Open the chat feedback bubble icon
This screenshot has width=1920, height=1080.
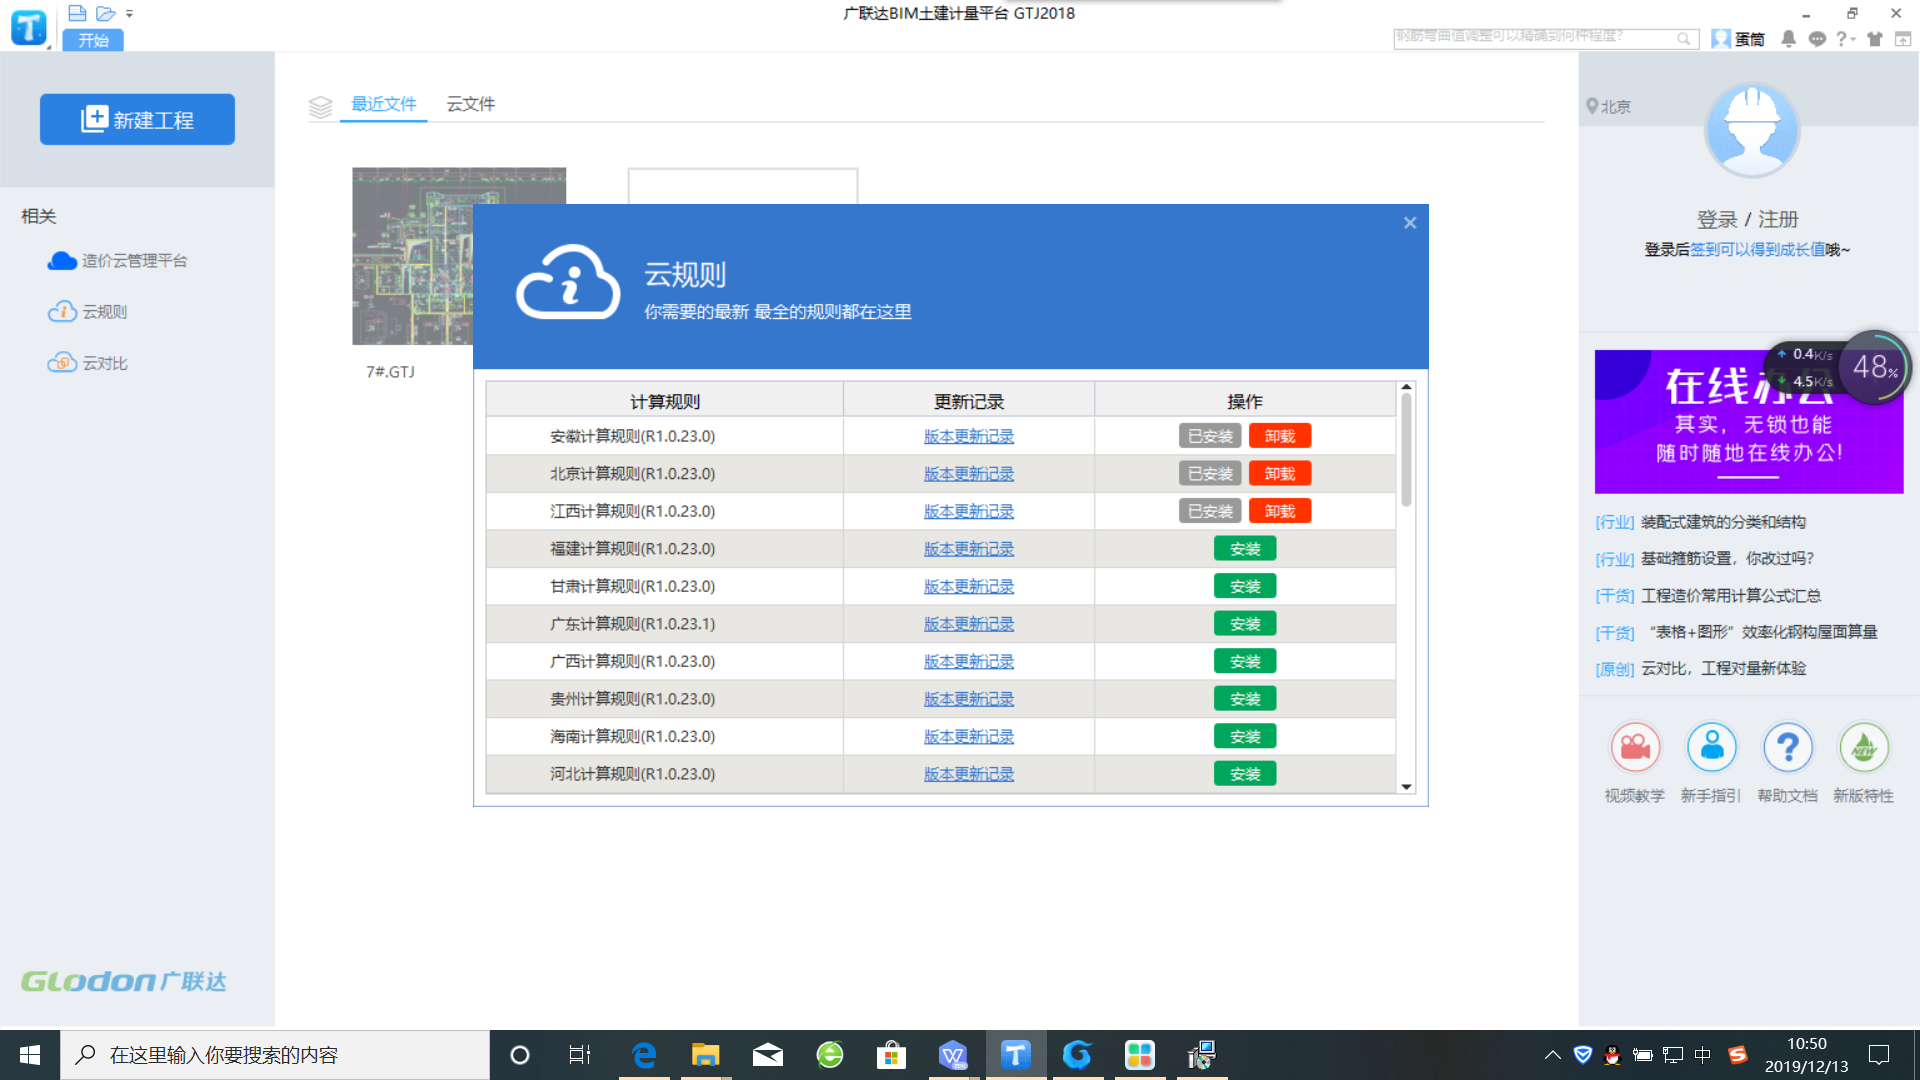click(1817, 39)
